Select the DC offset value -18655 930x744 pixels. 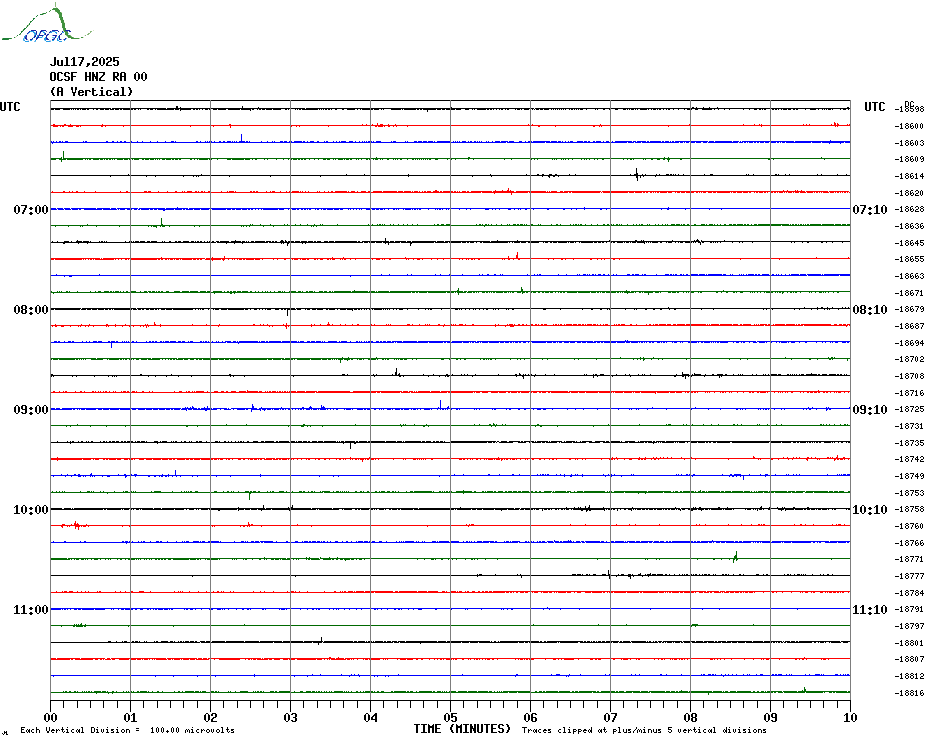tap(909, 259)
